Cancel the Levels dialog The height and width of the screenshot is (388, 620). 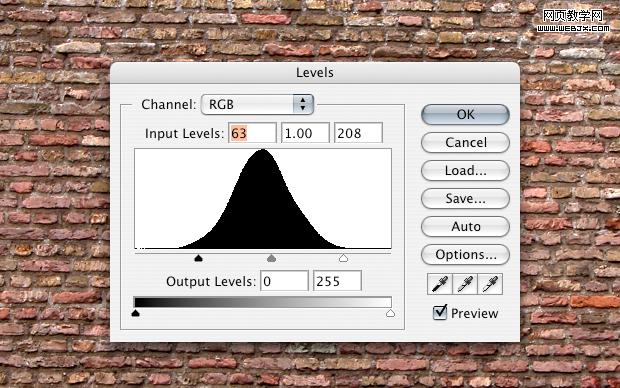point(465,142)
